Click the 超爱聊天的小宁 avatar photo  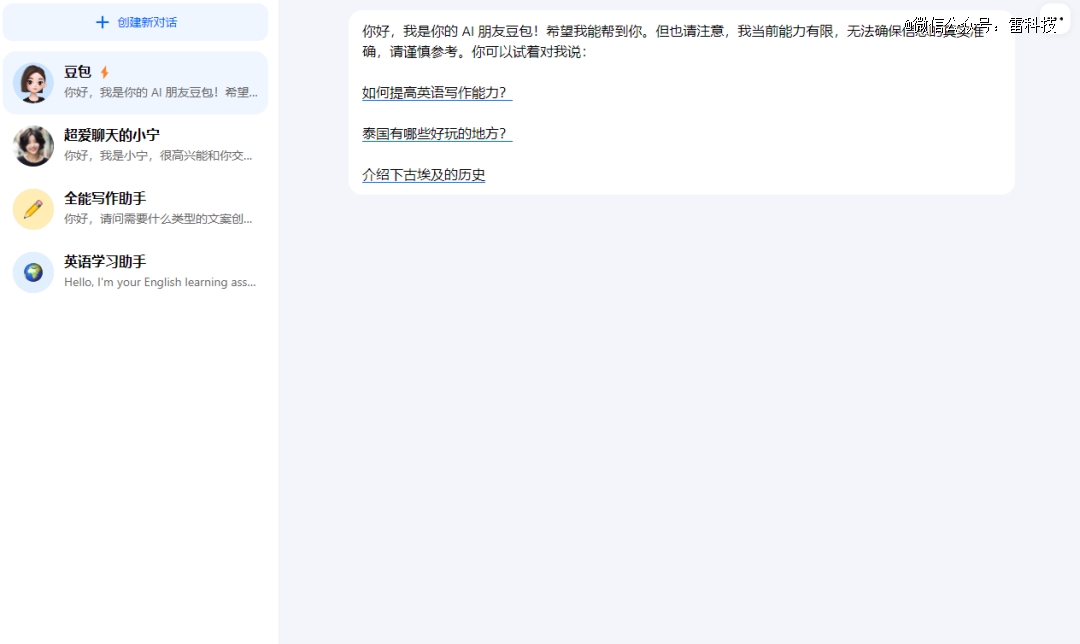click(33, 146)
